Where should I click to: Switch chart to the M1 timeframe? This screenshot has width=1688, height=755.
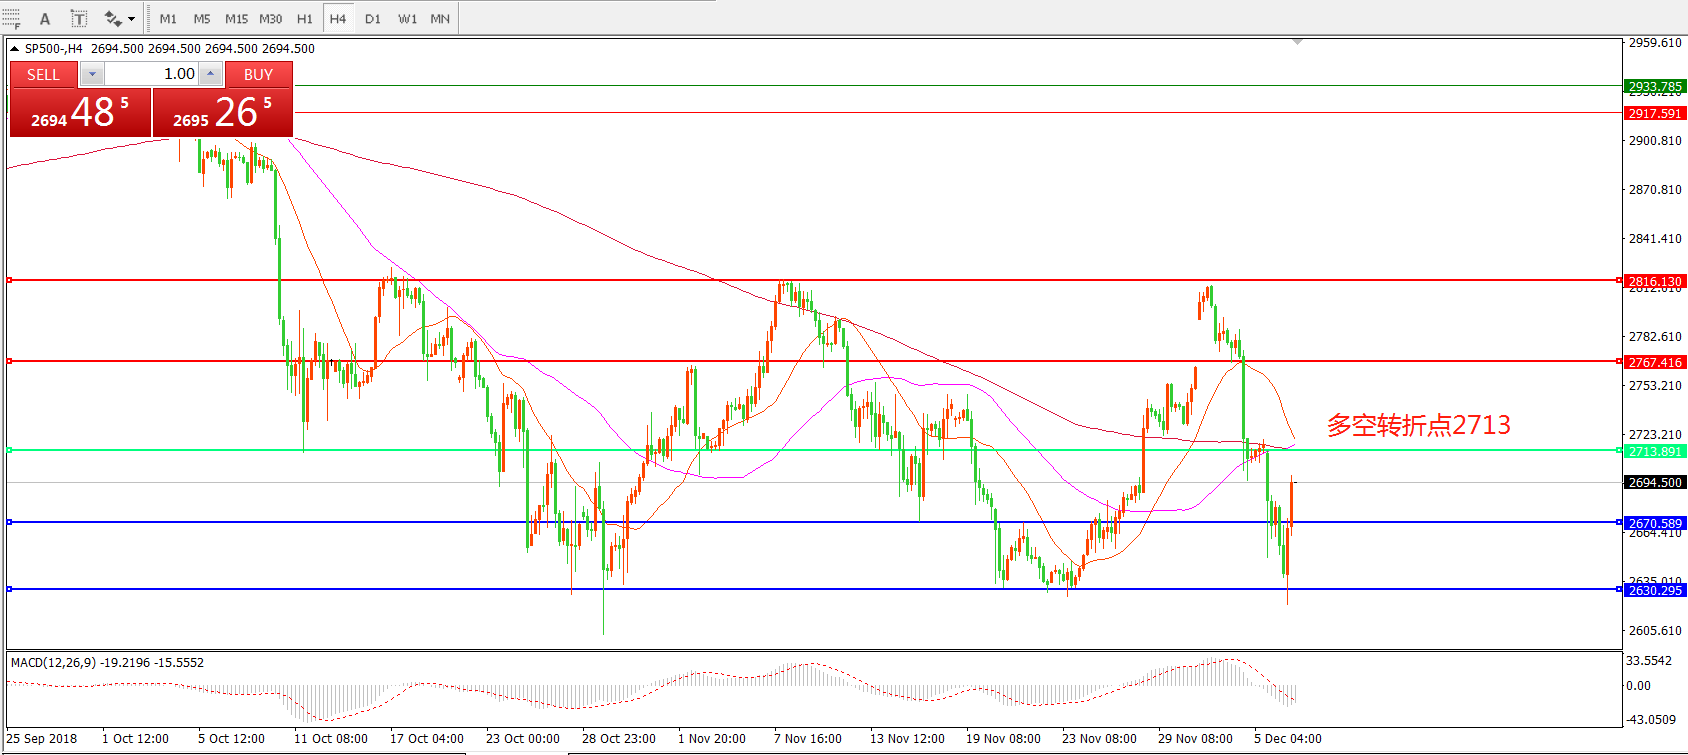168,18
